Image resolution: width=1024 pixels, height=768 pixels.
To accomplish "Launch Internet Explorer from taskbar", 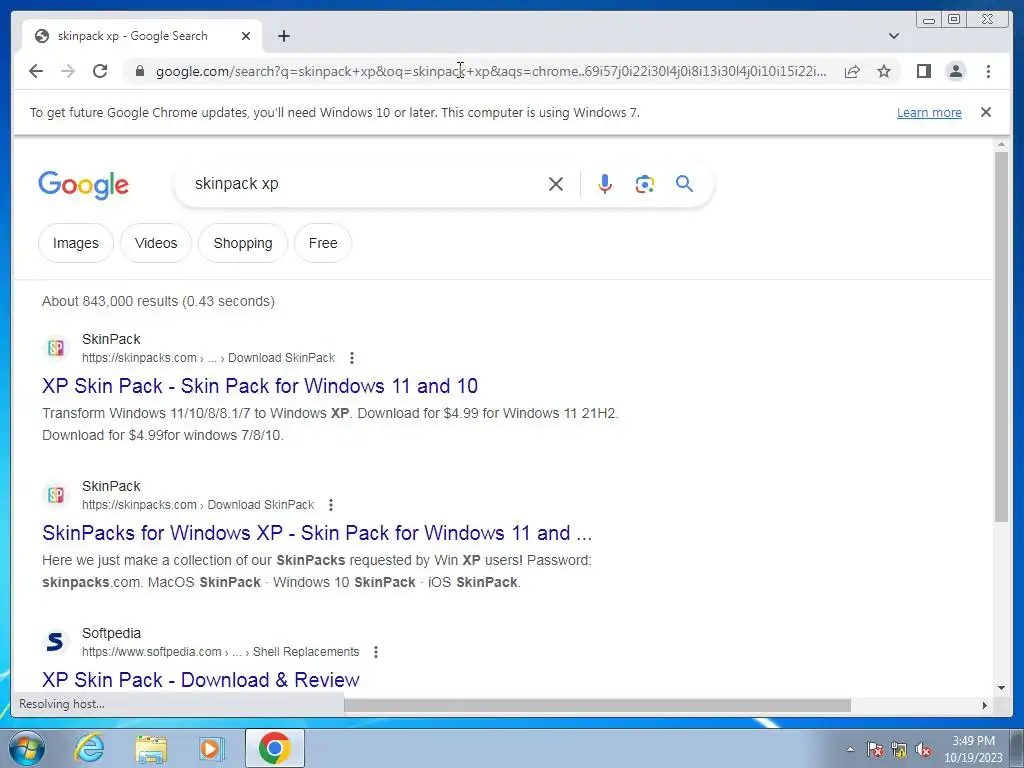I will [89, 748].
